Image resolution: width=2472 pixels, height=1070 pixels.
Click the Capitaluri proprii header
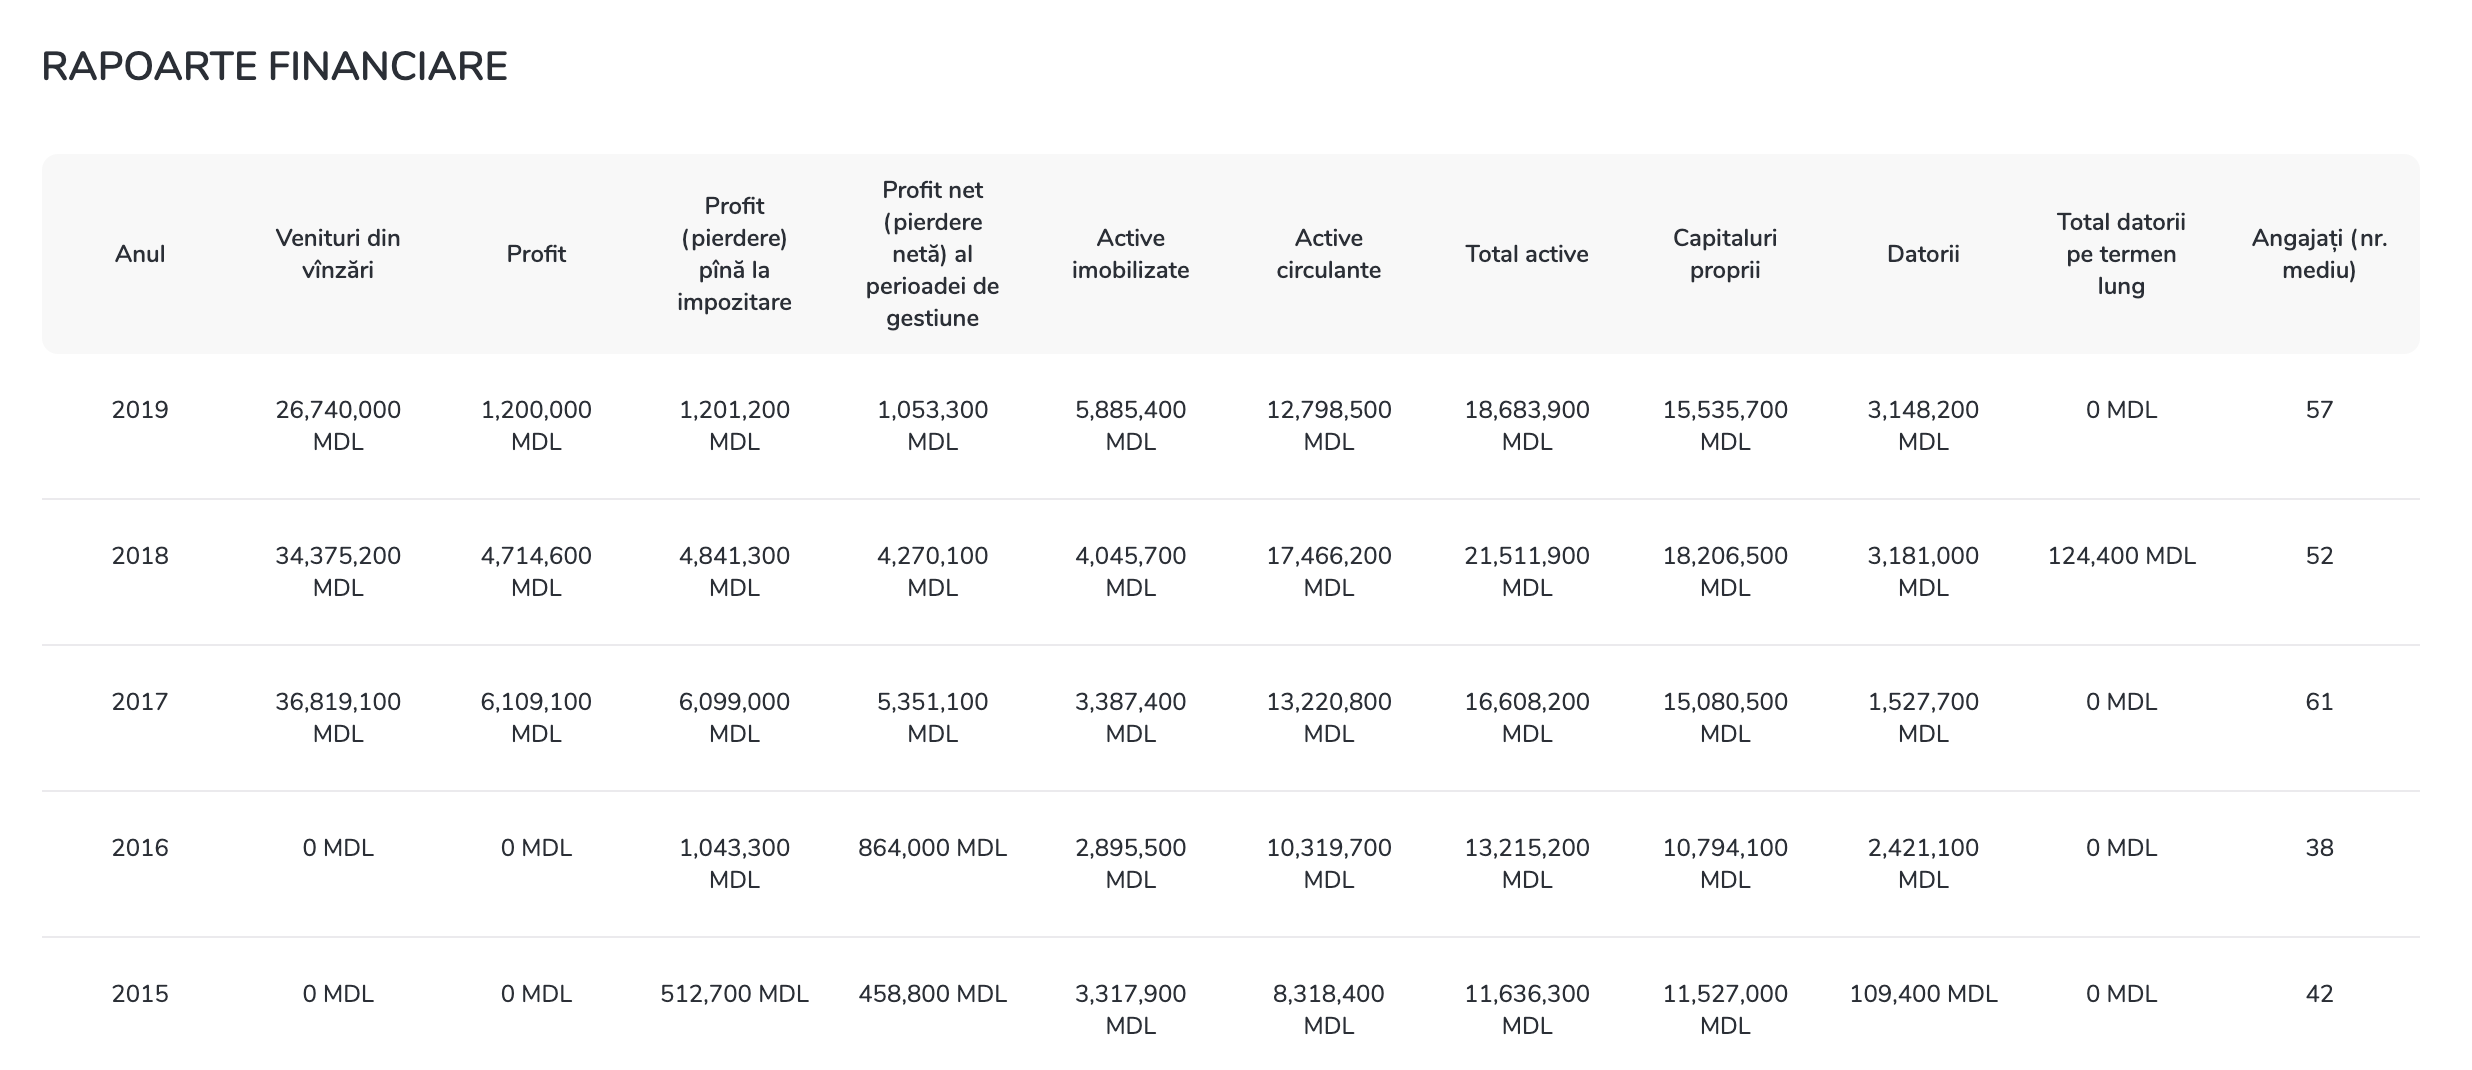pyautogui.click(x=1724, y=254)
